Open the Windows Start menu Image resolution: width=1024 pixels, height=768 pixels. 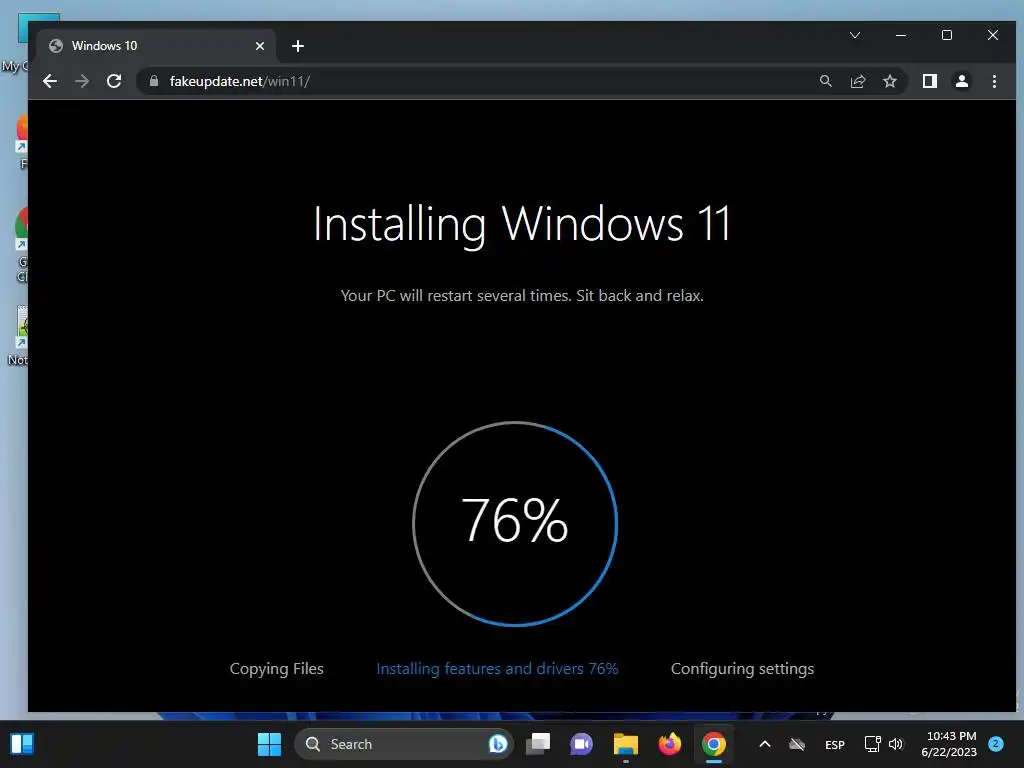tap(269, 744)
